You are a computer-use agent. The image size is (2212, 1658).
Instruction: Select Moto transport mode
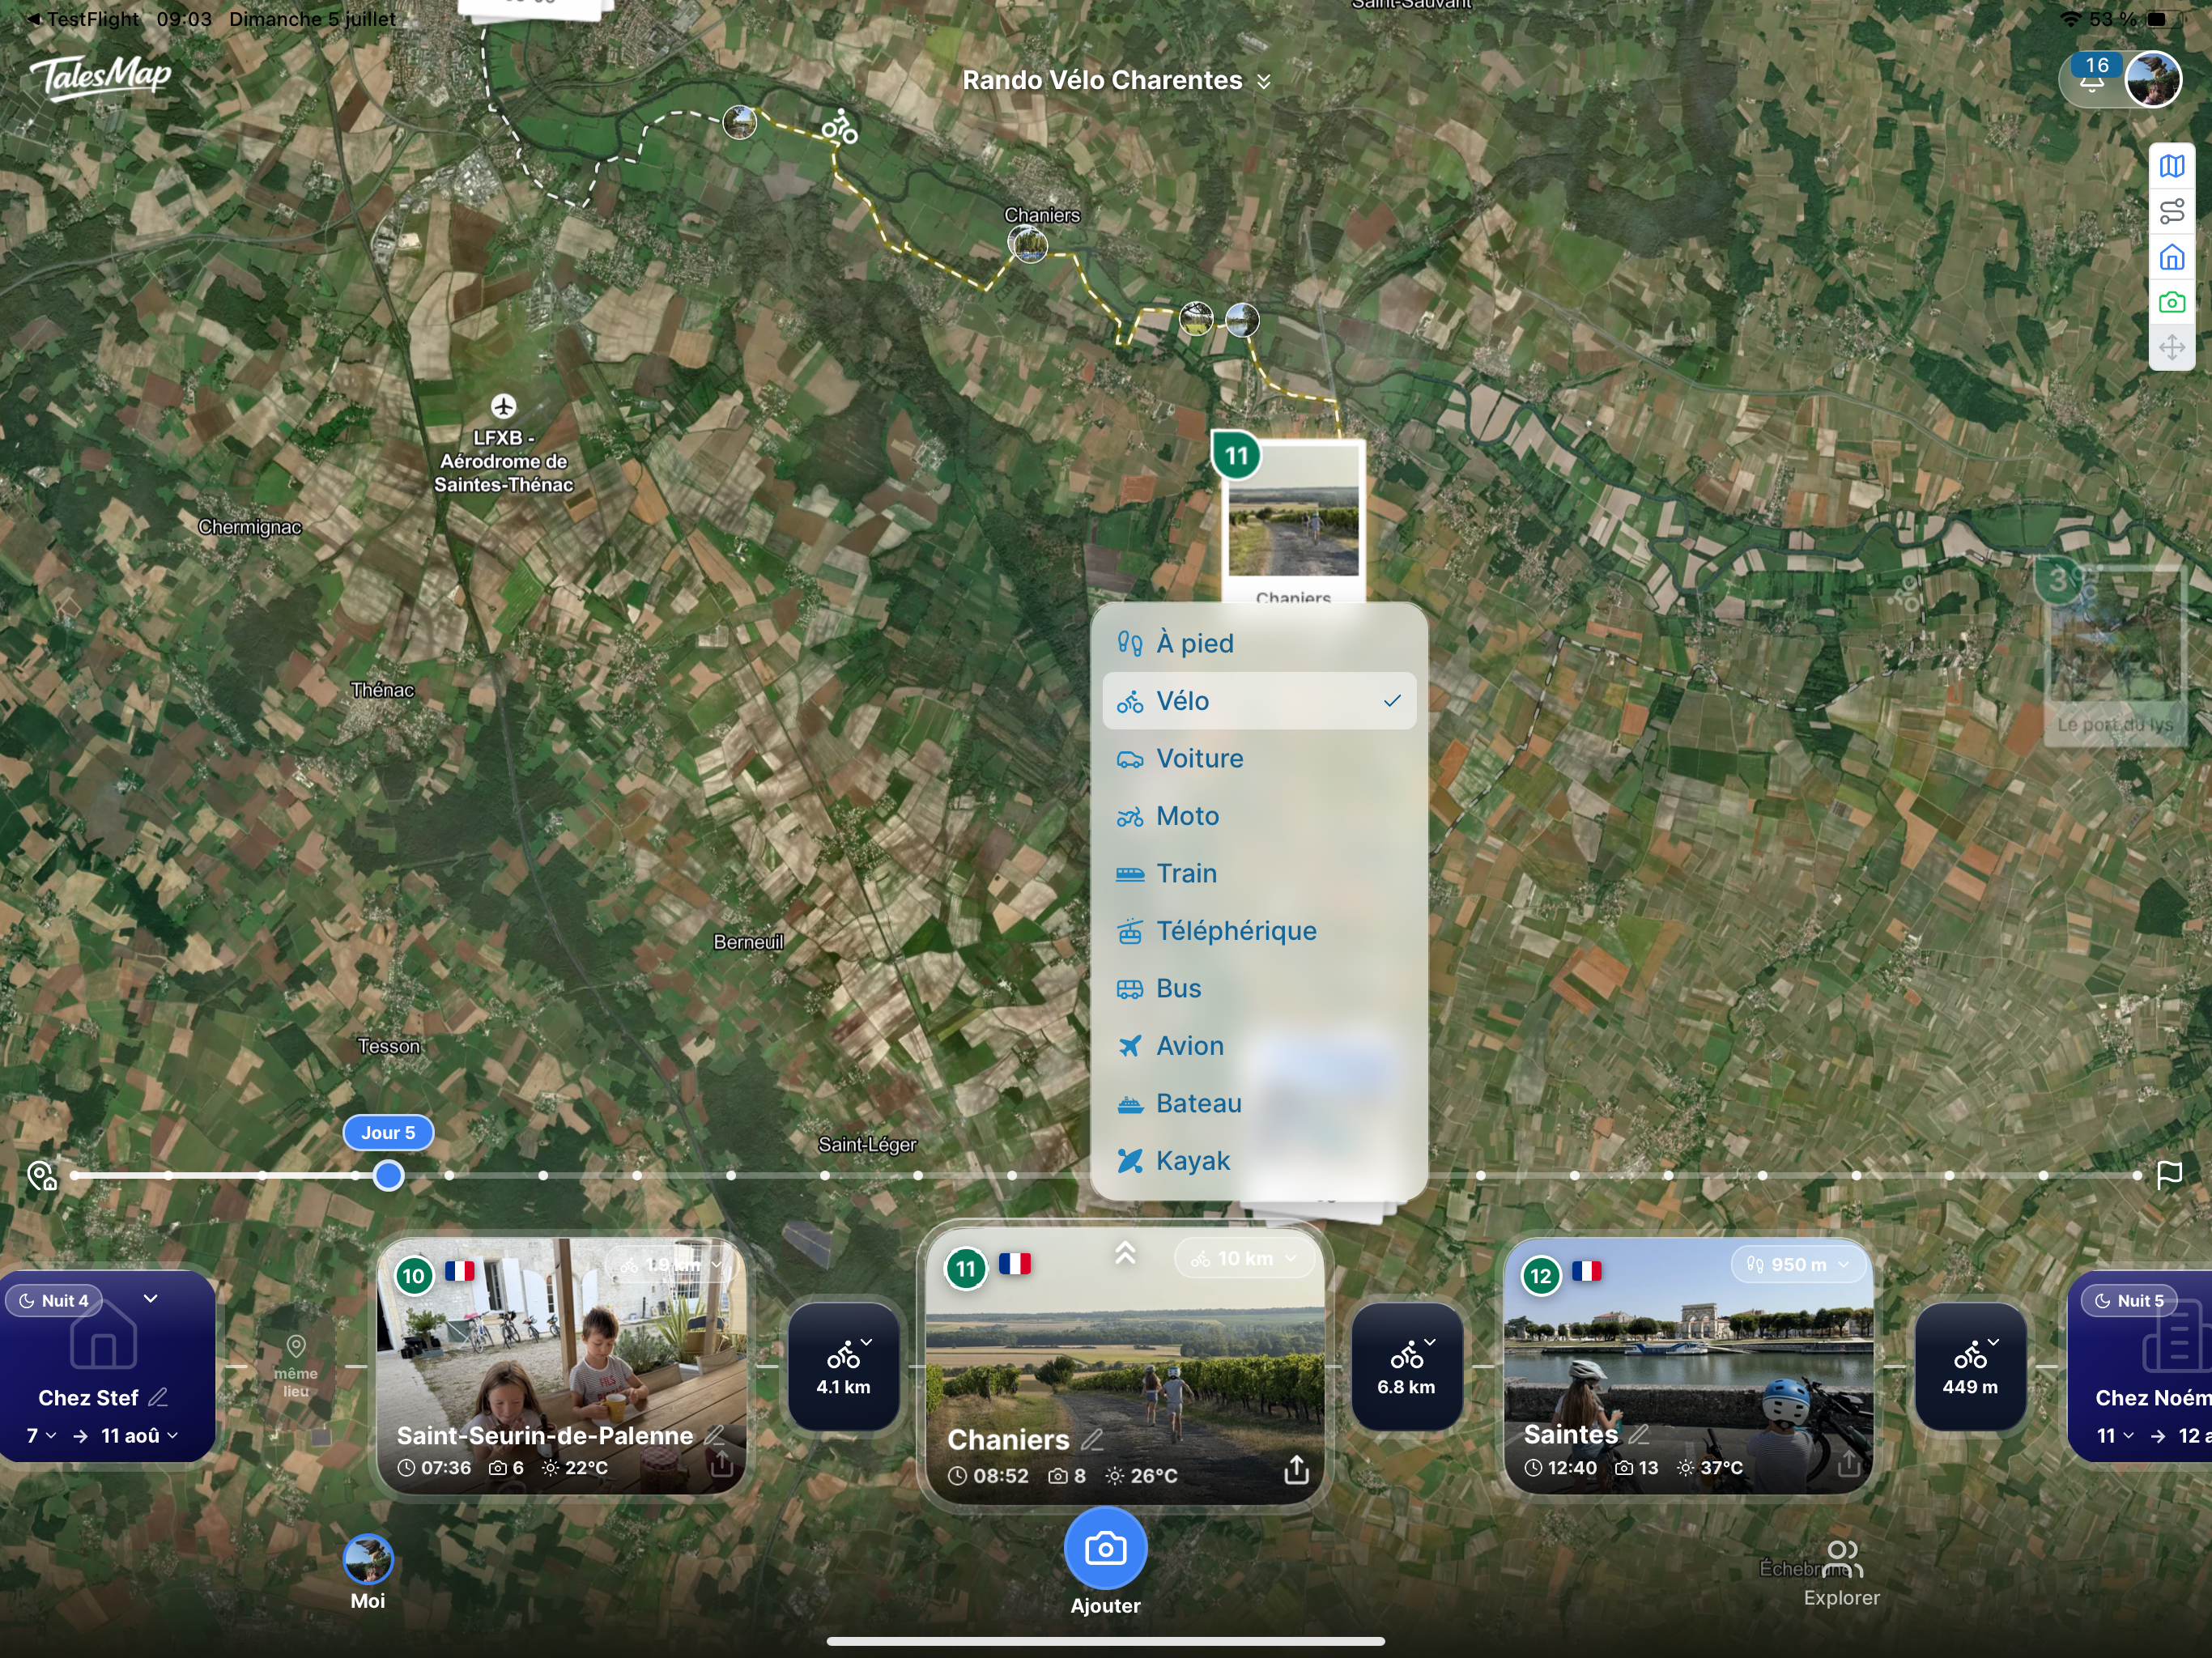click(1259, 816)
